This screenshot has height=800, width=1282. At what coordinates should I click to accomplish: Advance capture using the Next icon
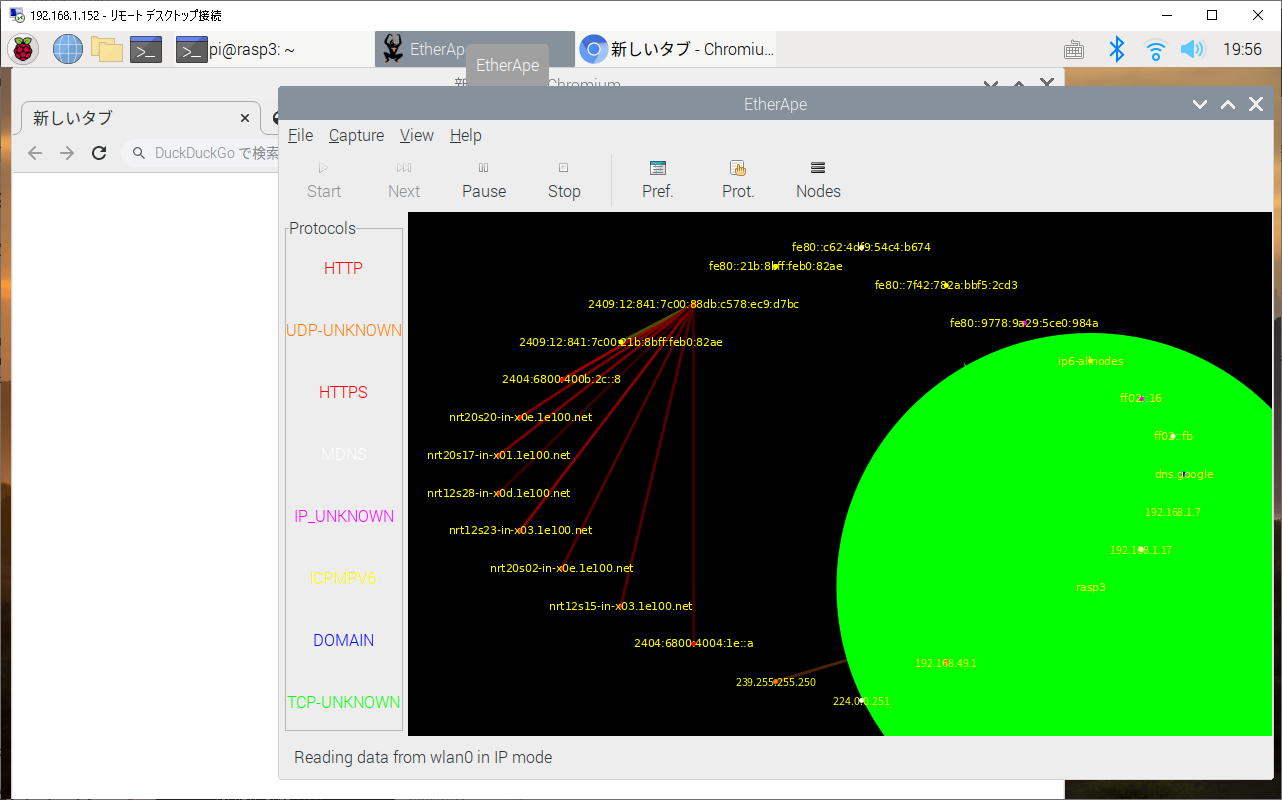coord(403,180)
